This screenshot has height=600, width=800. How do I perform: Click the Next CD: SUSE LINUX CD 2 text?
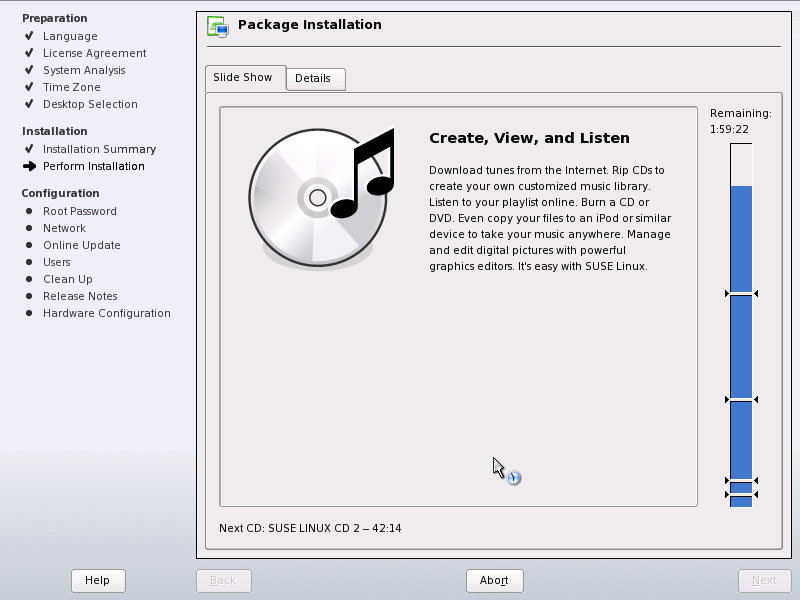point(310,528)
